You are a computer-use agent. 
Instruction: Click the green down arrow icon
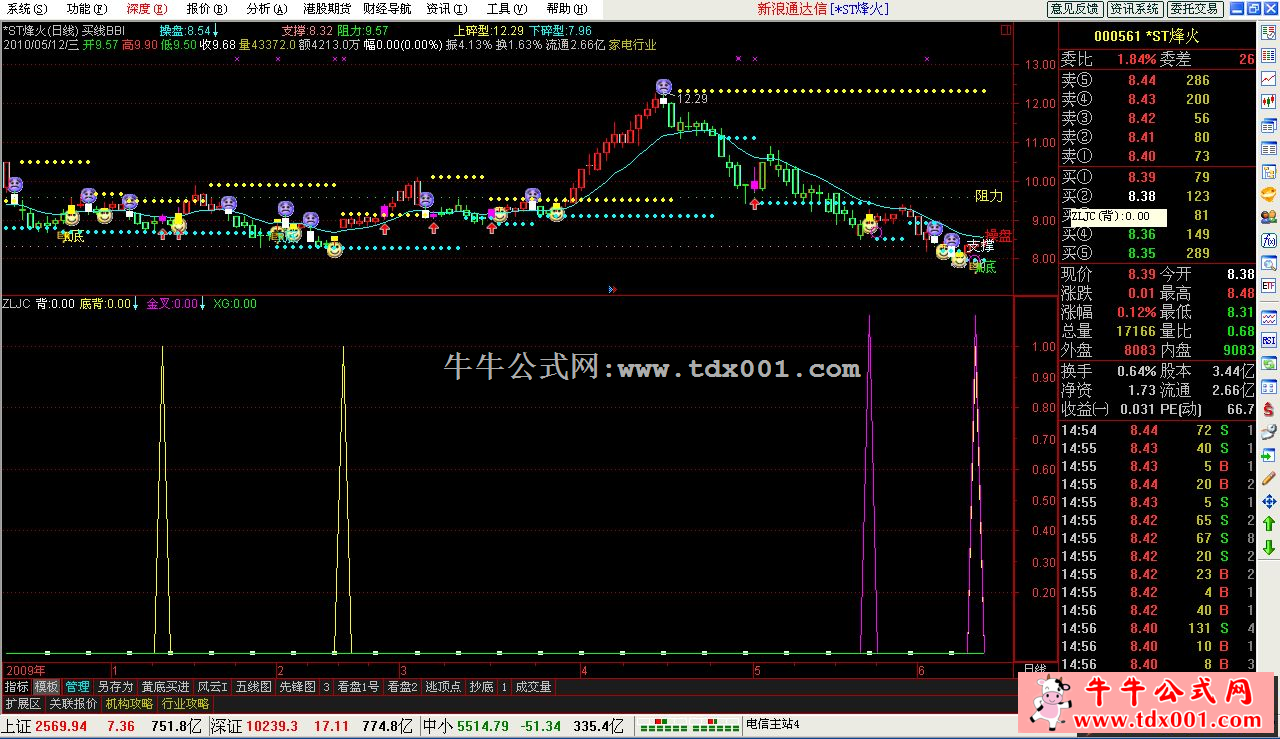[x=1269, y=547]
